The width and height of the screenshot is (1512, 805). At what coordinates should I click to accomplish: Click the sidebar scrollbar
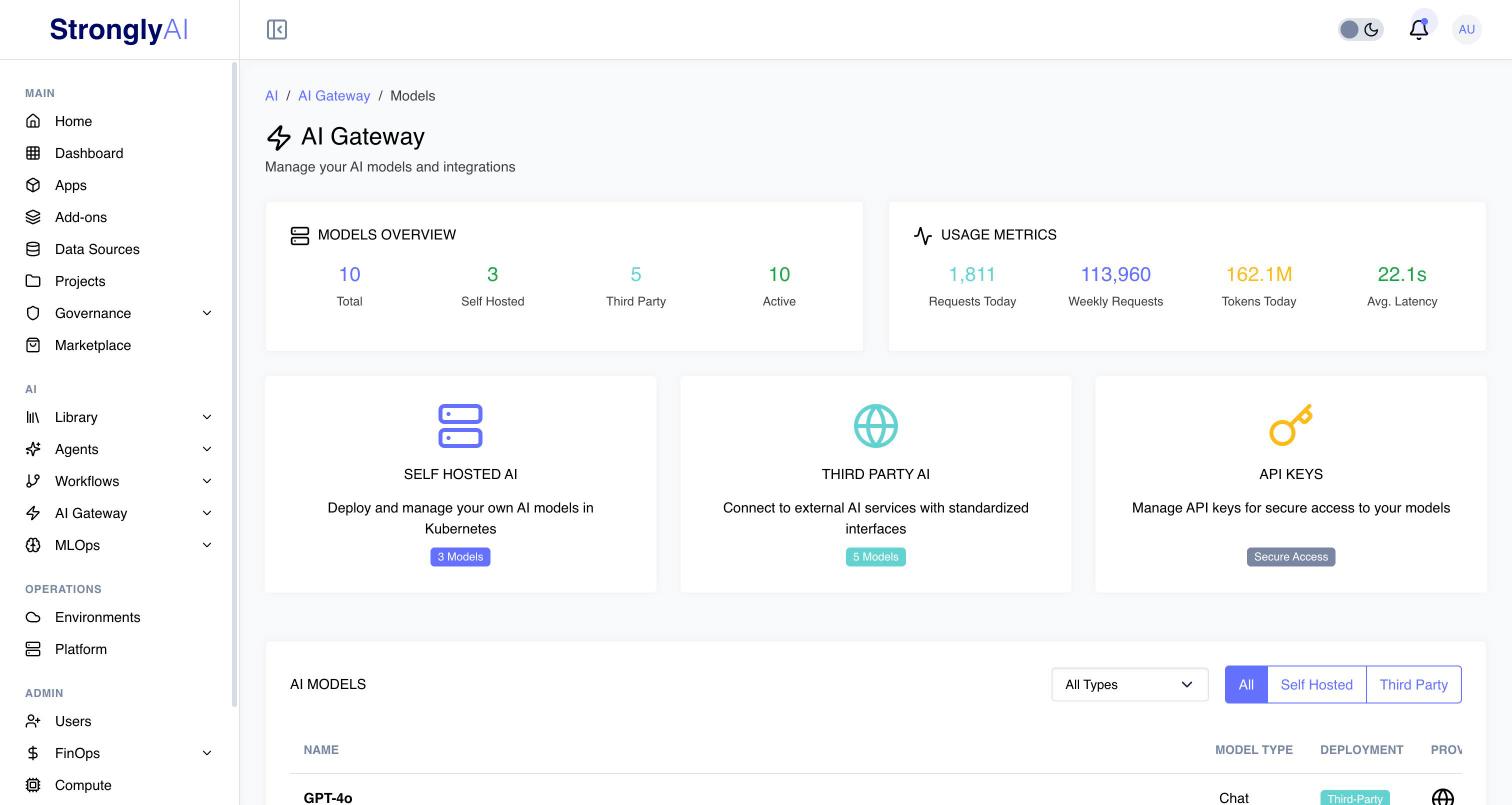235,385
